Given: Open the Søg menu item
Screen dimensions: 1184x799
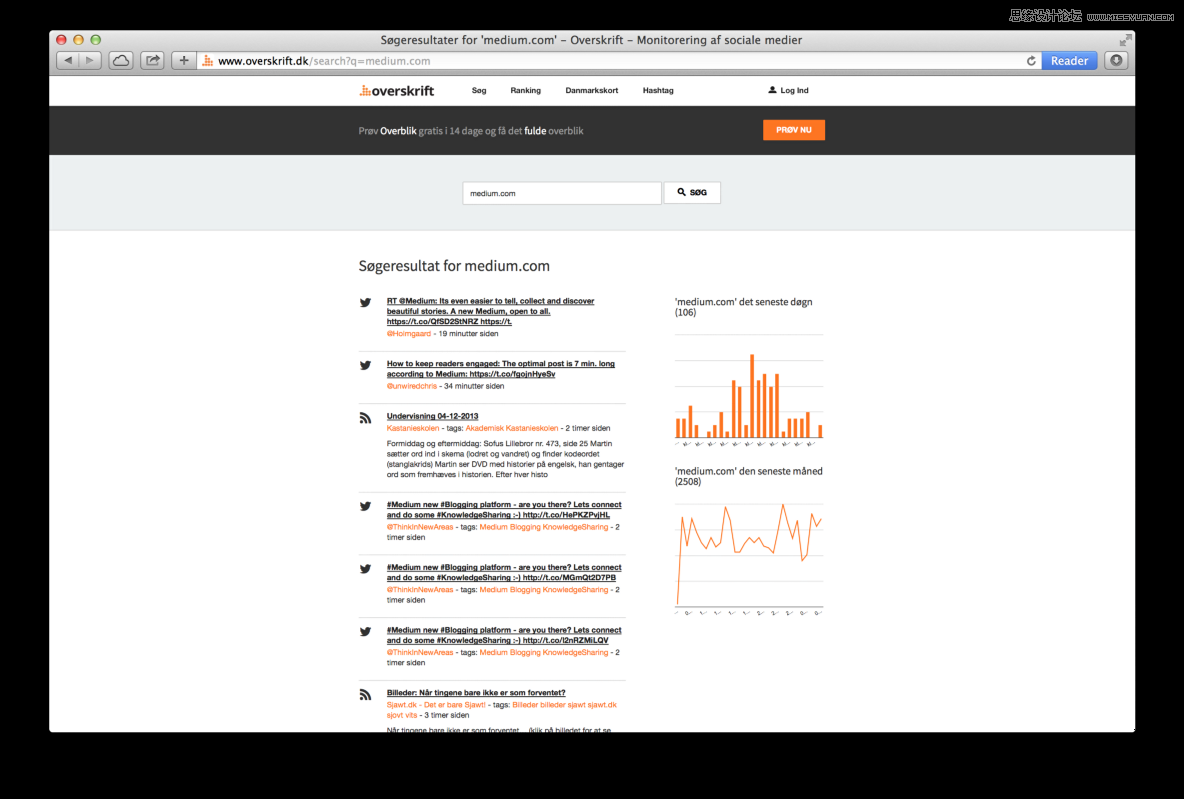Looking at the screenshot, I should [x=479, y=90].
